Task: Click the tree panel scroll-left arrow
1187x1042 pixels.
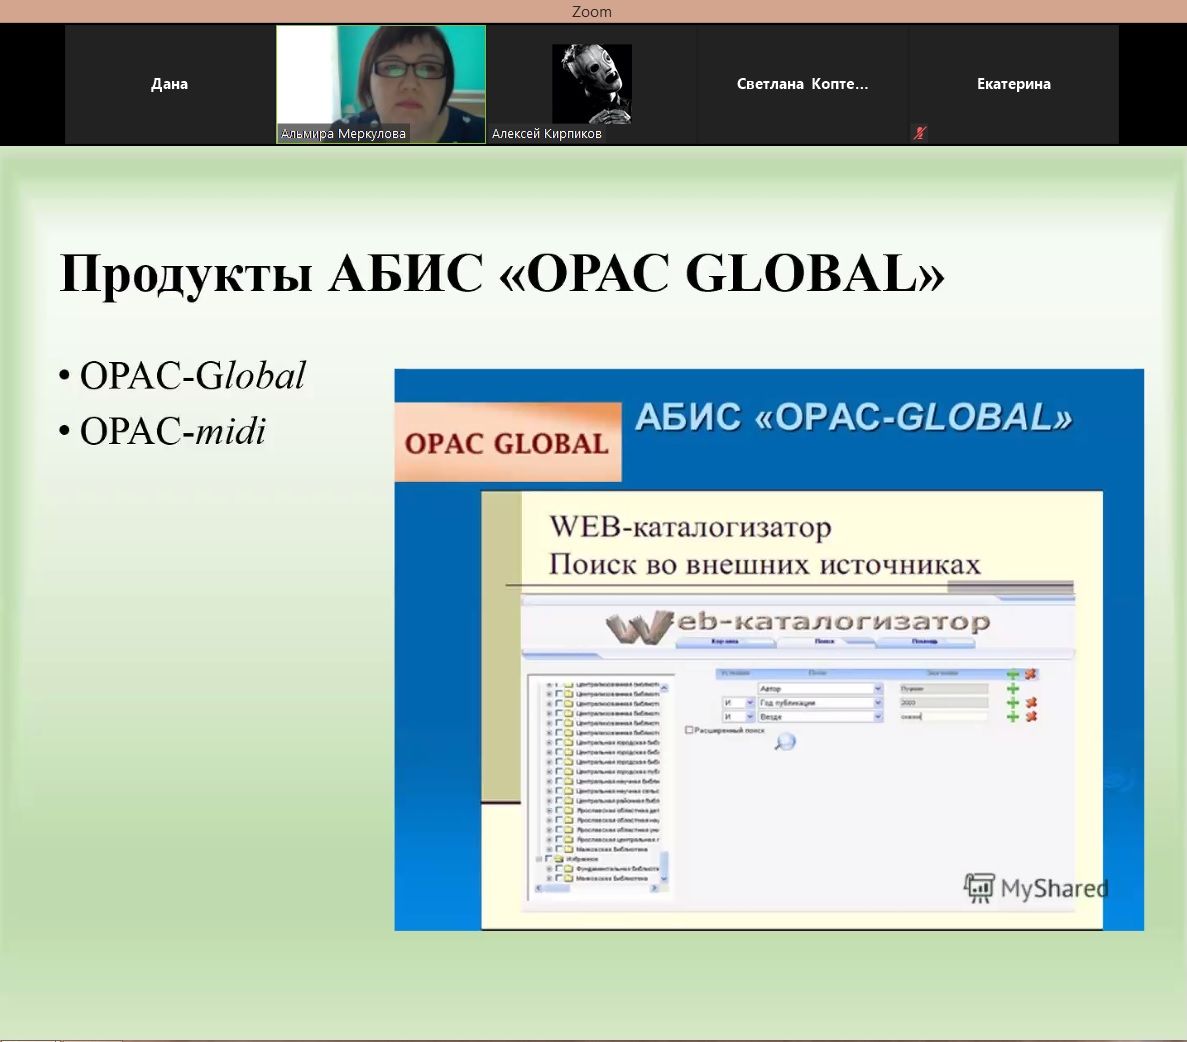Action: tap(538, 888)
